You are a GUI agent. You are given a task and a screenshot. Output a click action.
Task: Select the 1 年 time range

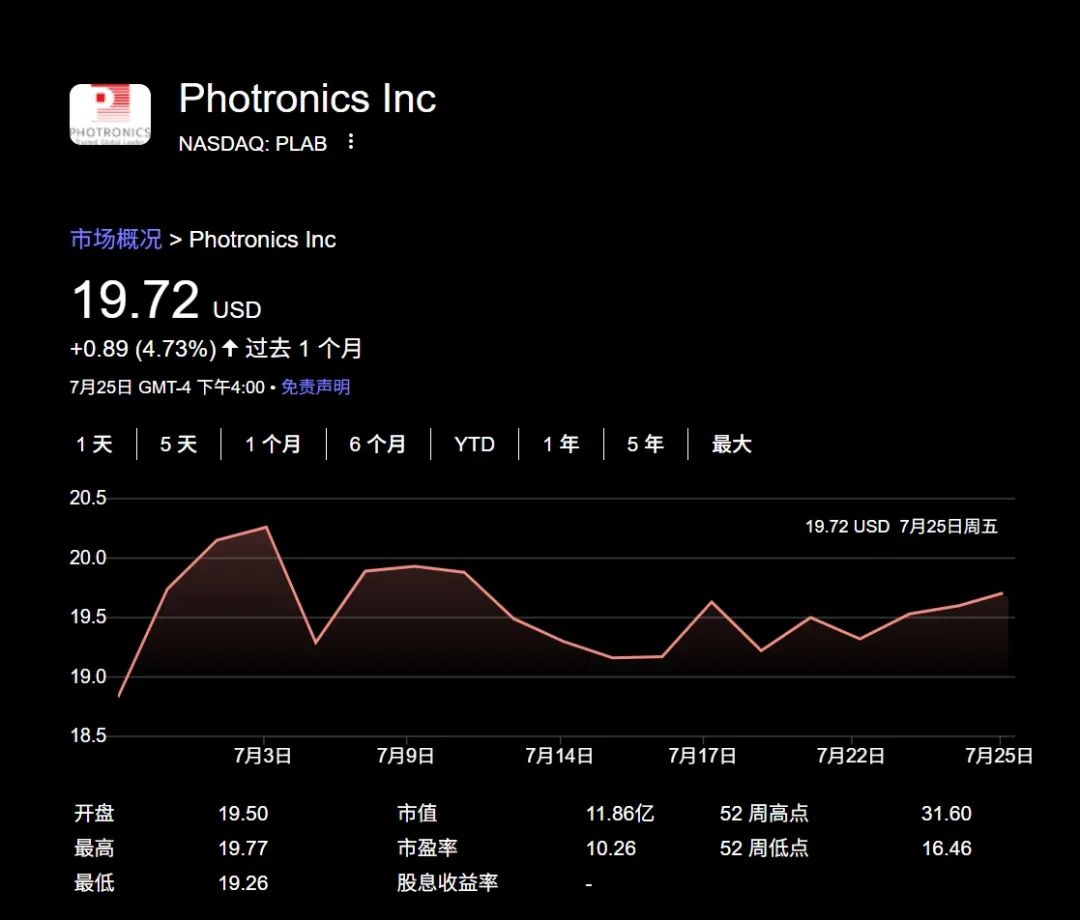(x=561, y=444)
